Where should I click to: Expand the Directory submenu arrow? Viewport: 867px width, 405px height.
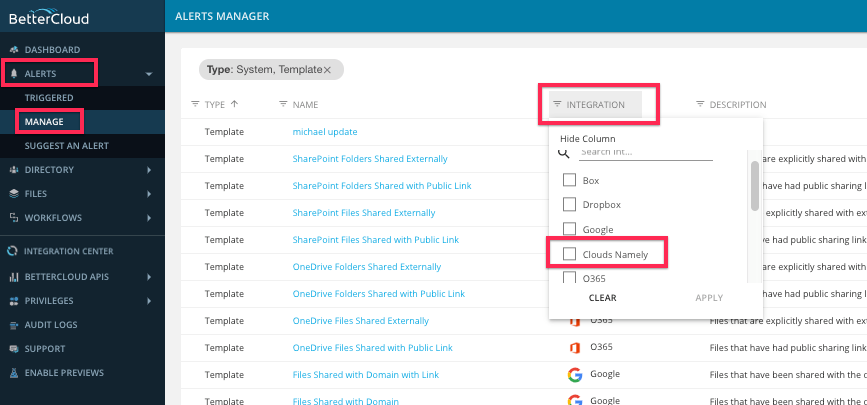(148, 170)
